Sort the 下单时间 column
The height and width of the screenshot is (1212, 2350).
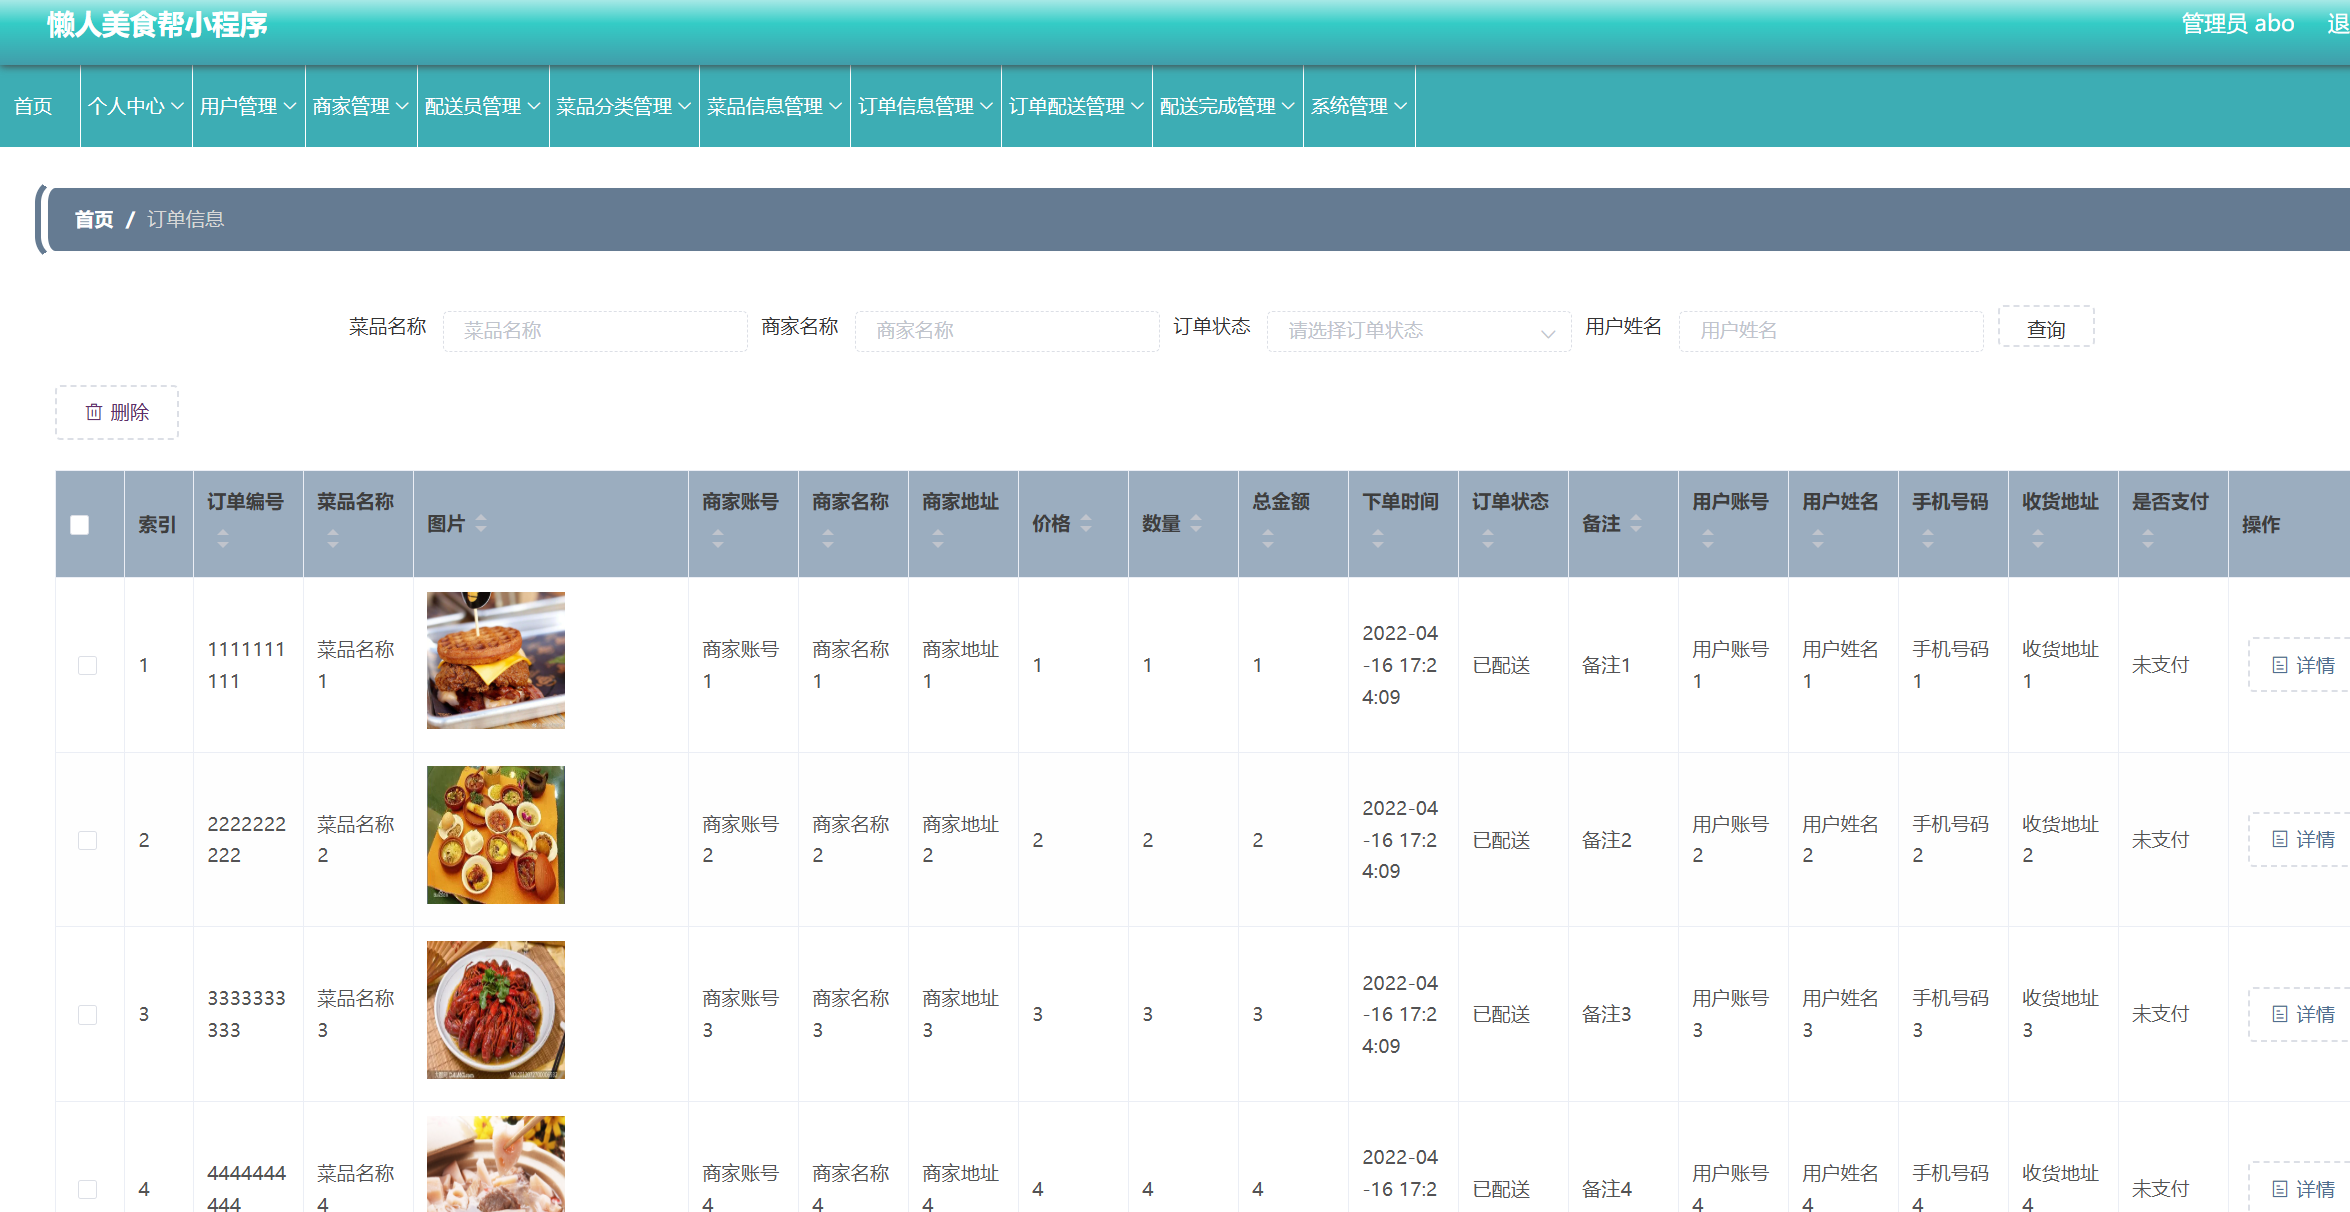coord(1378,540)
